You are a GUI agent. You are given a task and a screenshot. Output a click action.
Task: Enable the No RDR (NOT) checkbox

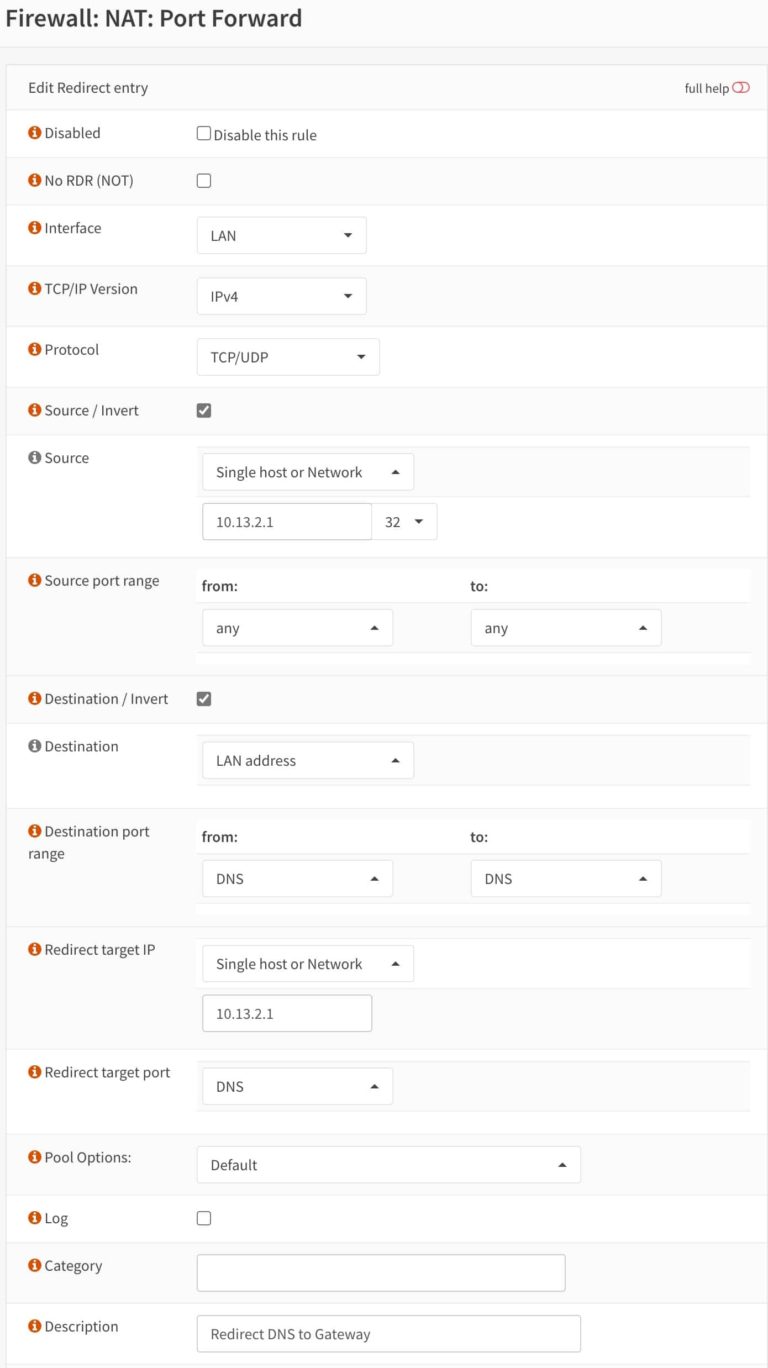[x=203, y=180]
